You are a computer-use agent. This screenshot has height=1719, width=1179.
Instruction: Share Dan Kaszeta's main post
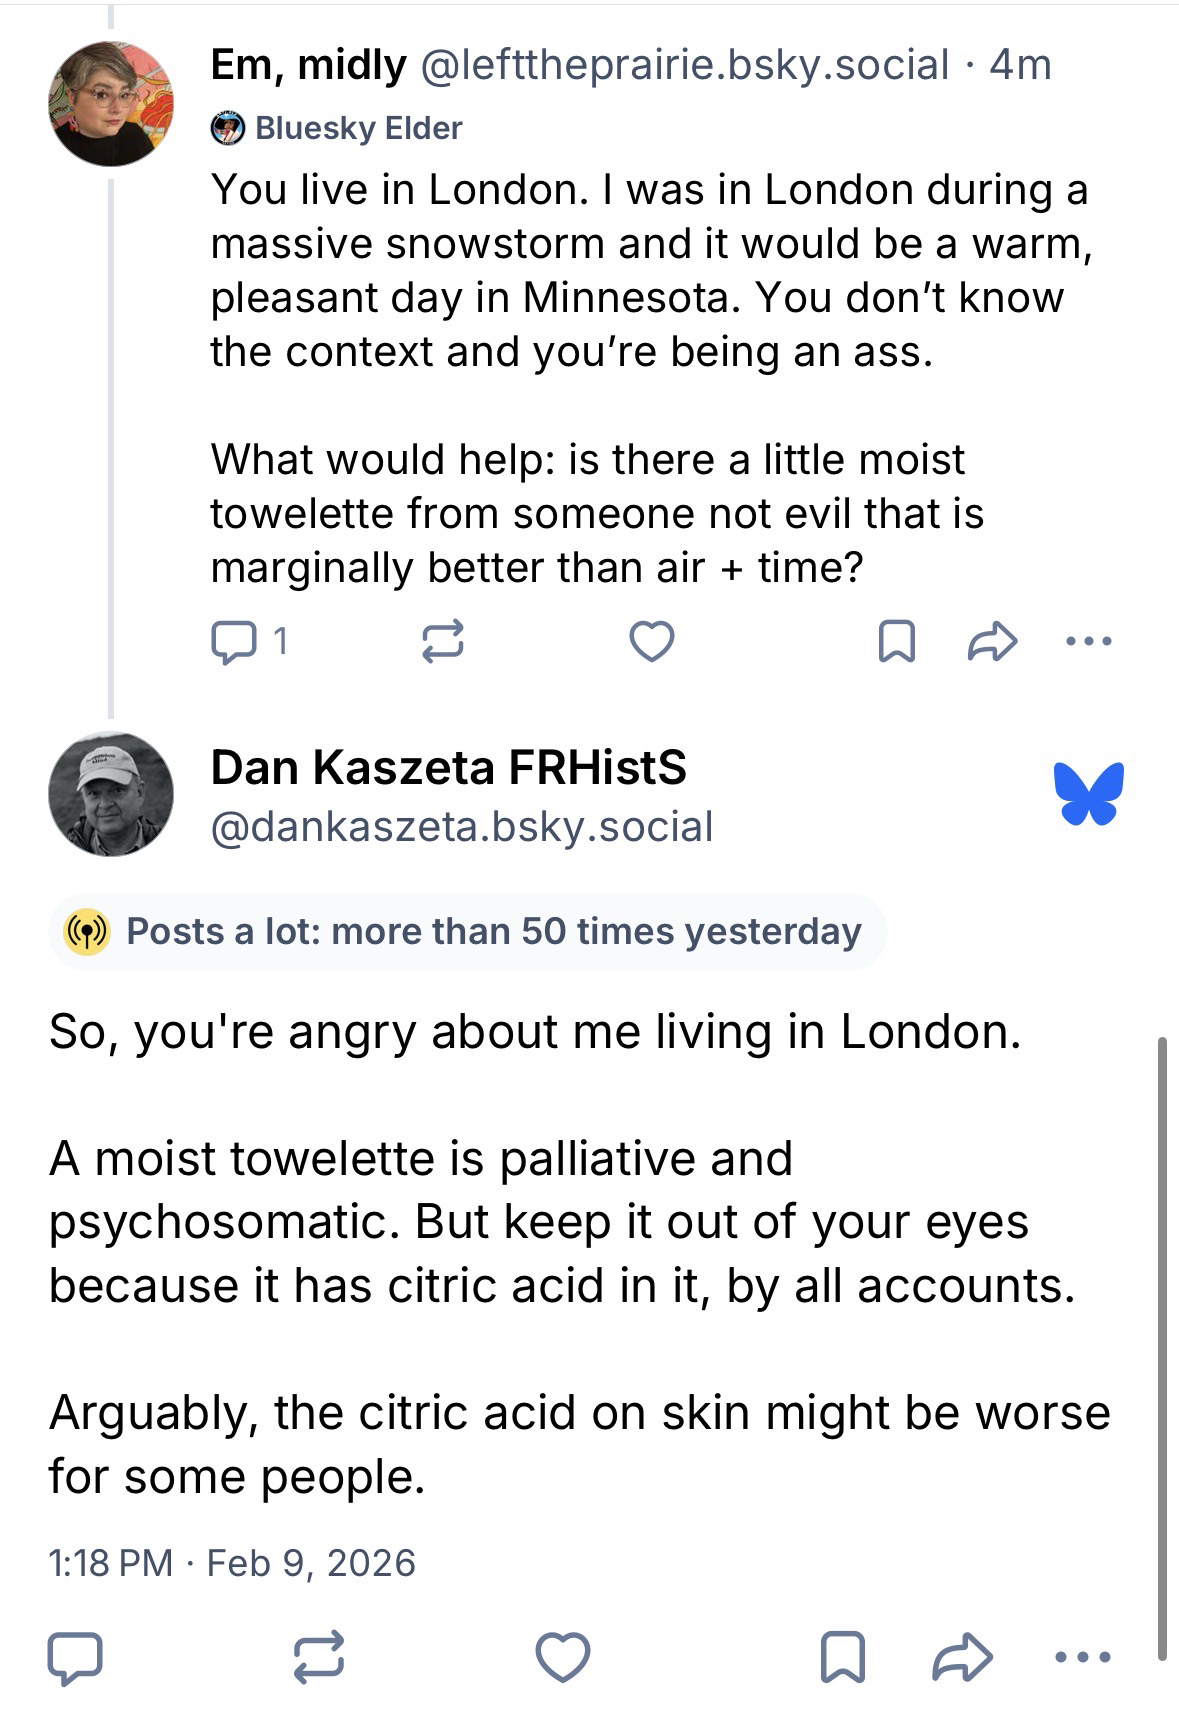[x=961, y=1657]
